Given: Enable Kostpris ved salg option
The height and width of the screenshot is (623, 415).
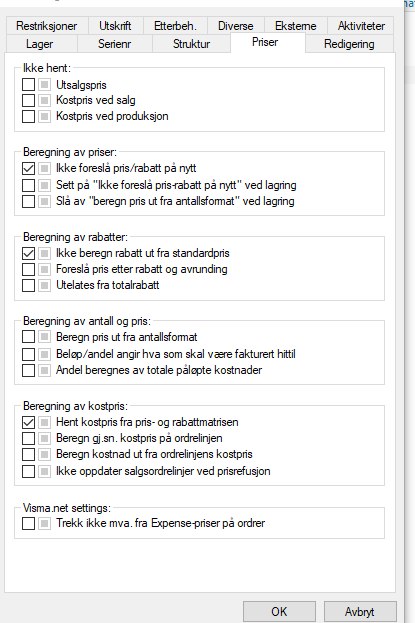Looking at the screenshot, I should pyautogui.click(x=28, y=100).
